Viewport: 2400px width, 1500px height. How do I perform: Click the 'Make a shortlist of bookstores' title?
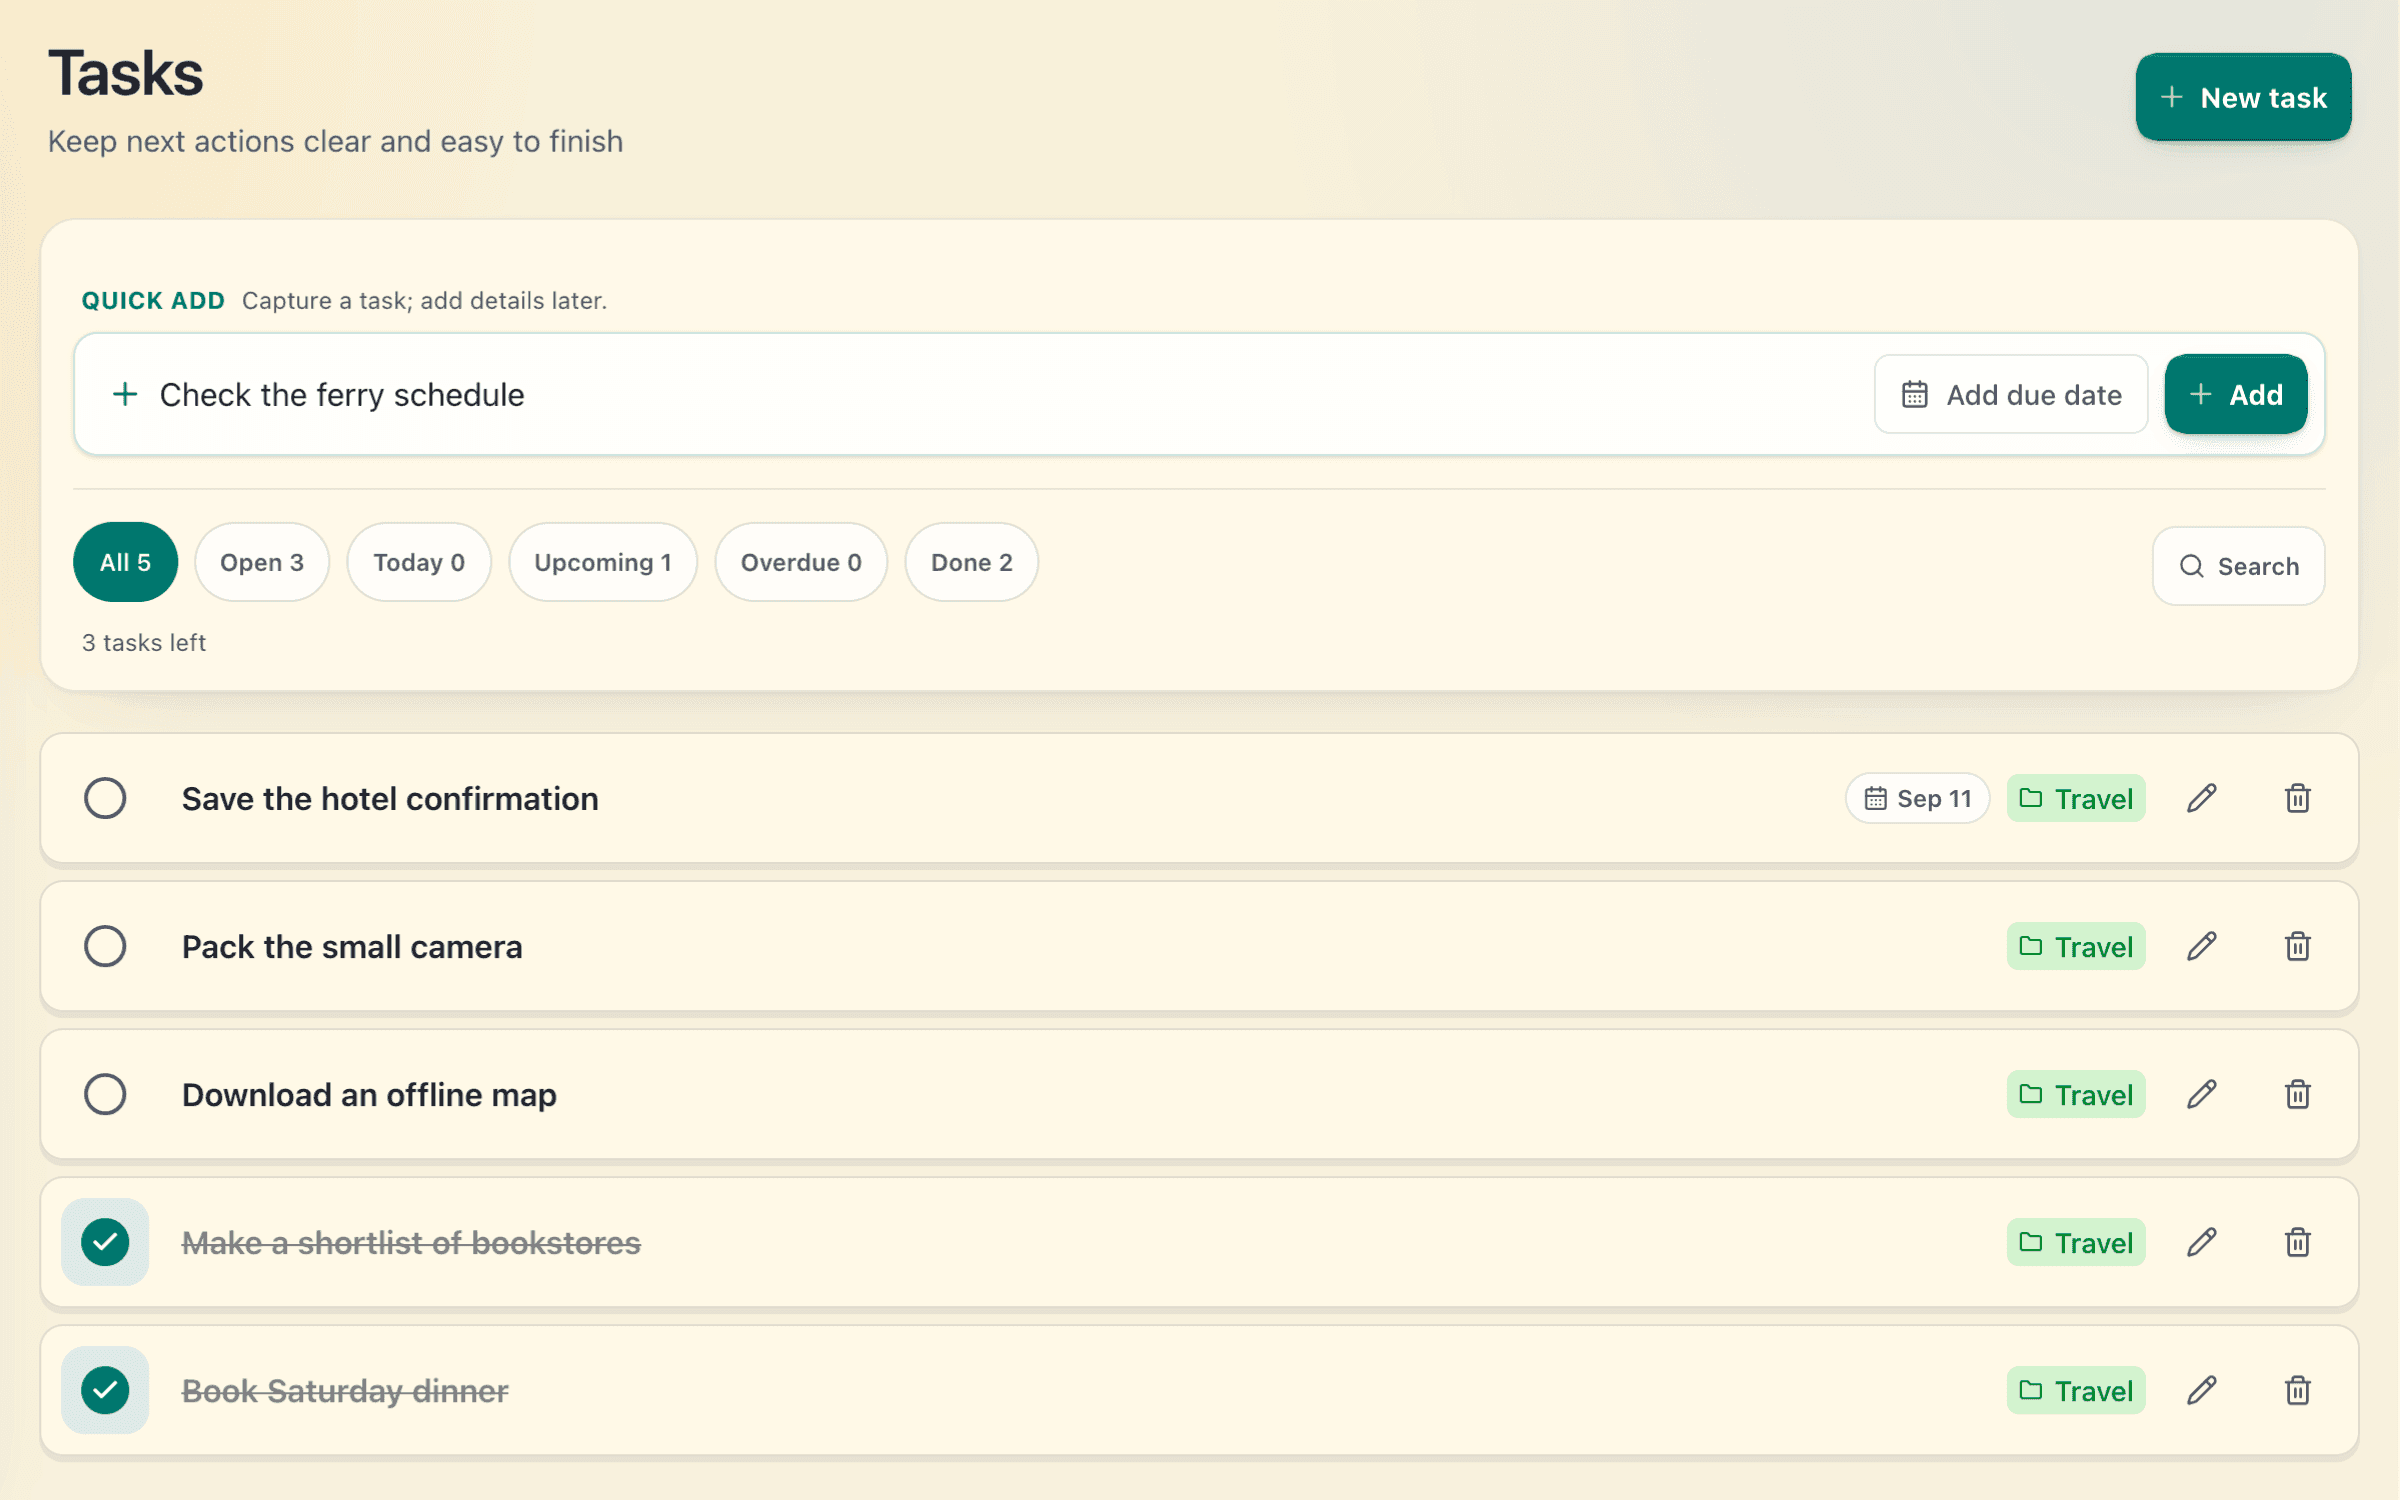pos(411,1242)
